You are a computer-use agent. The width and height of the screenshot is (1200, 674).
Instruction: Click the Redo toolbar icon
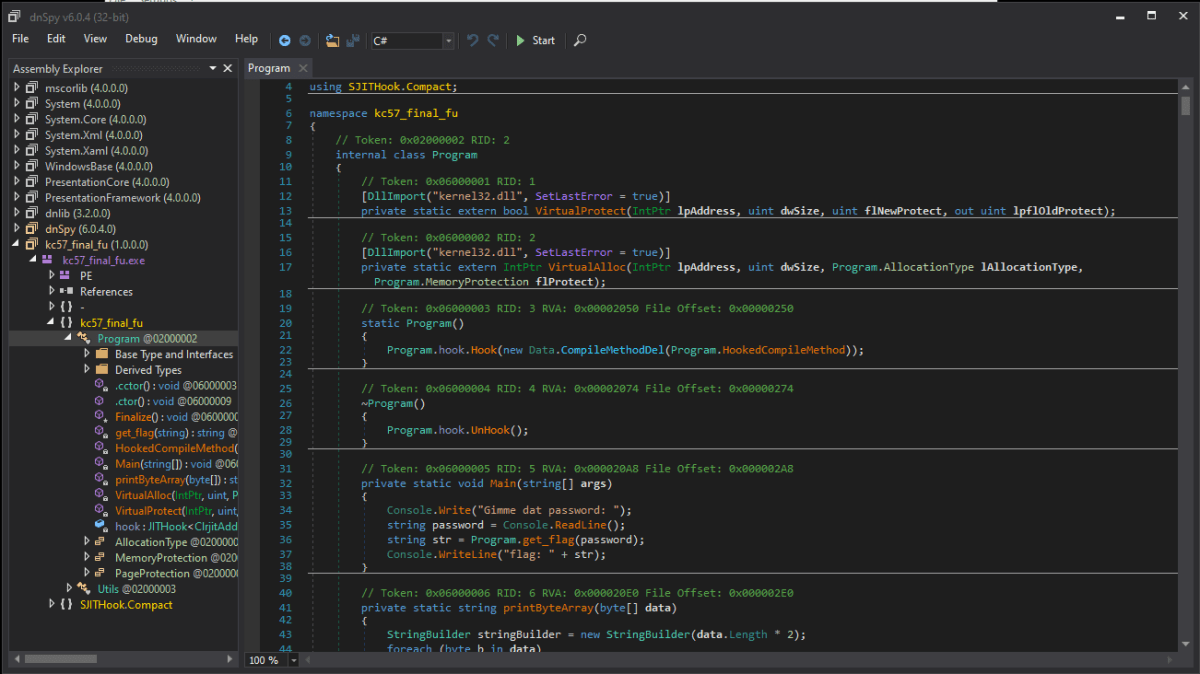[x=493, y=40]
